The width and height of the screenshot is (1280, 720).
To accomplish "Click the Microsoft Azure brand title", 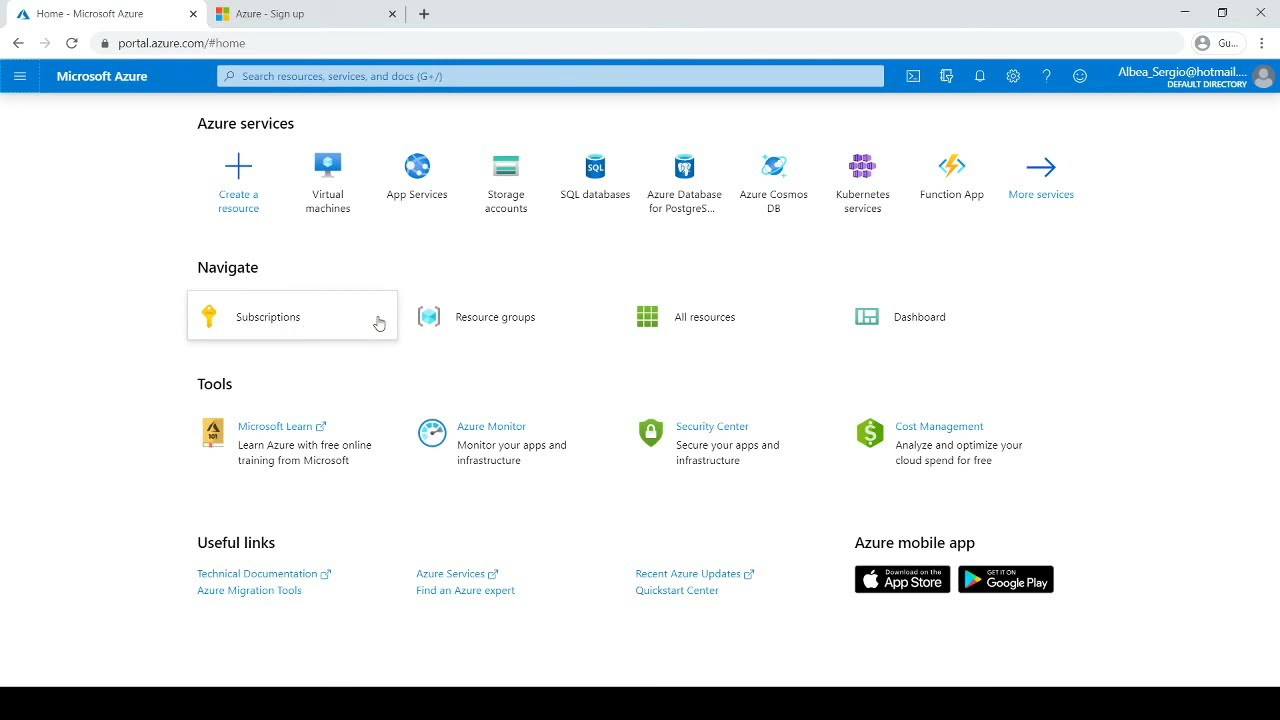I will (x=102, y=76).
